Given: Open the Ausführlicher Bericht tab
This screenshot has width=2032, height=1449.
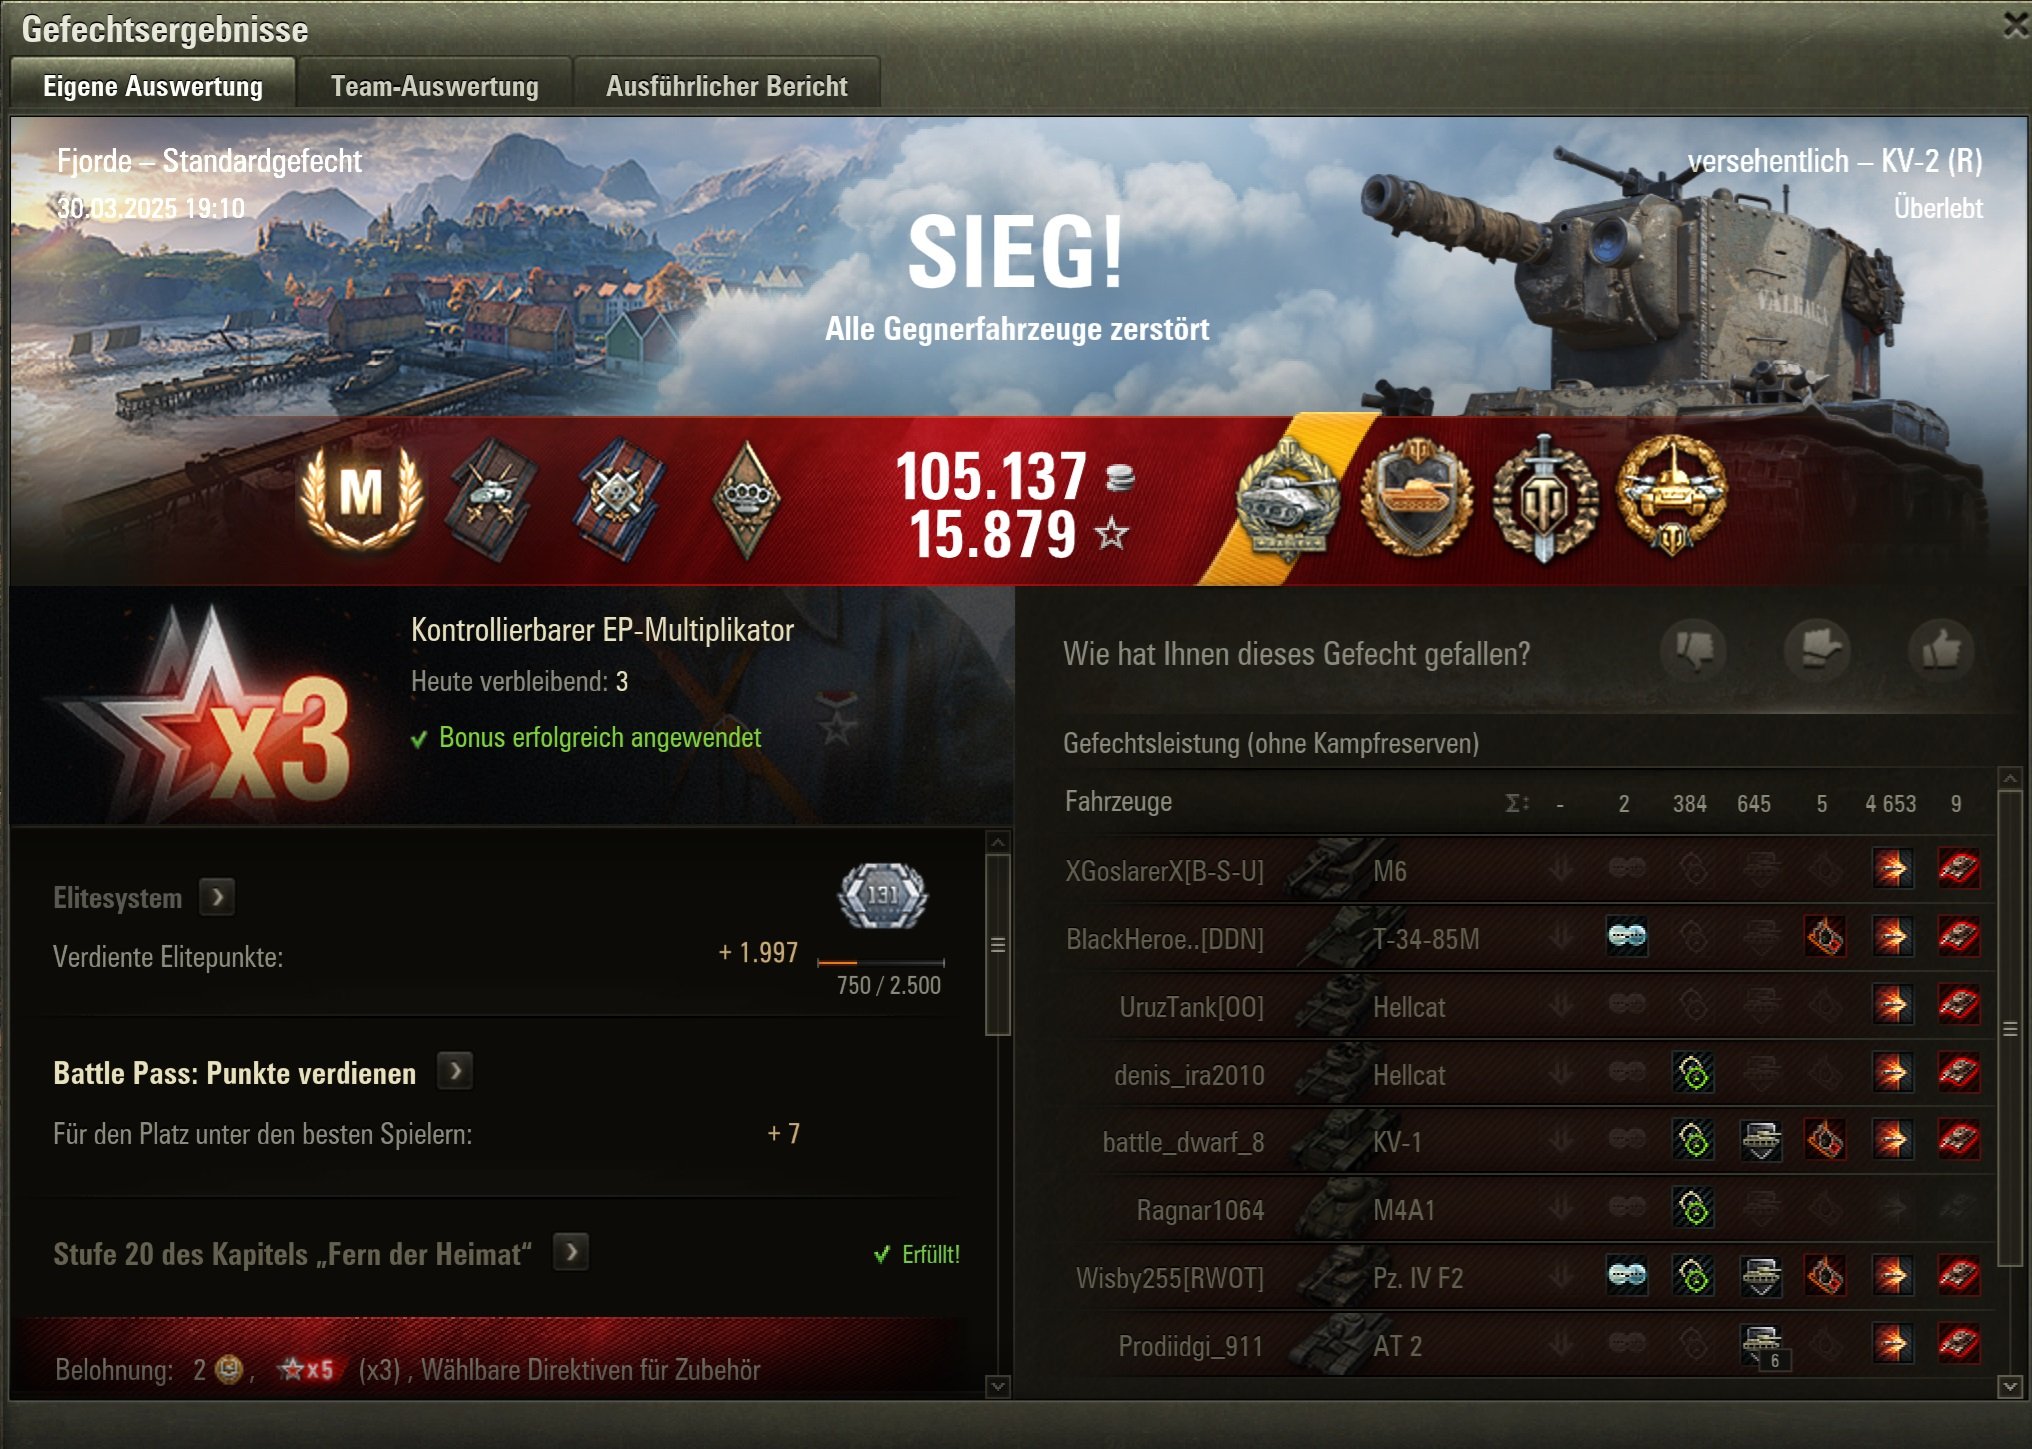Looking at the screenshot, I should (727, 86).
